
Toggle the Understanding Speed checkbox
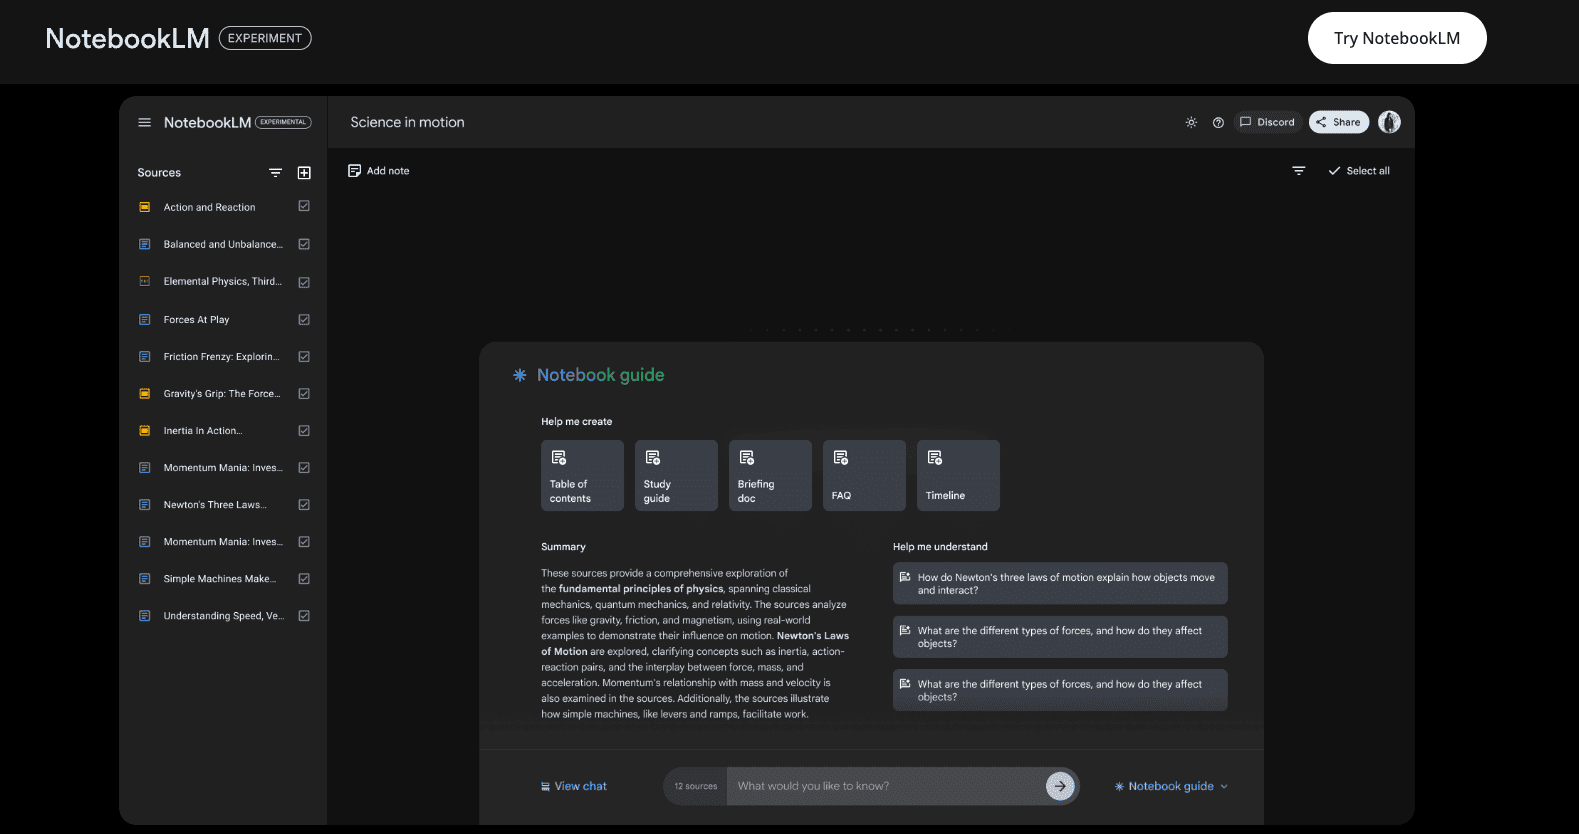tap(304, 615)
